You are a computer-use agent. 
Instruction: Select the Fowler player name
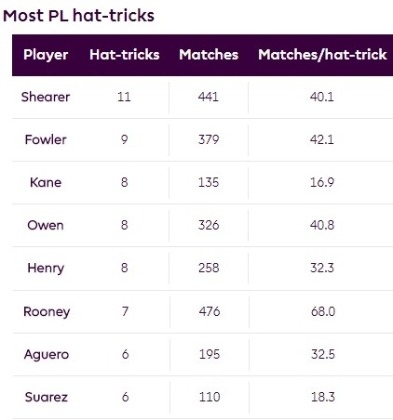[x=46, y=139]
